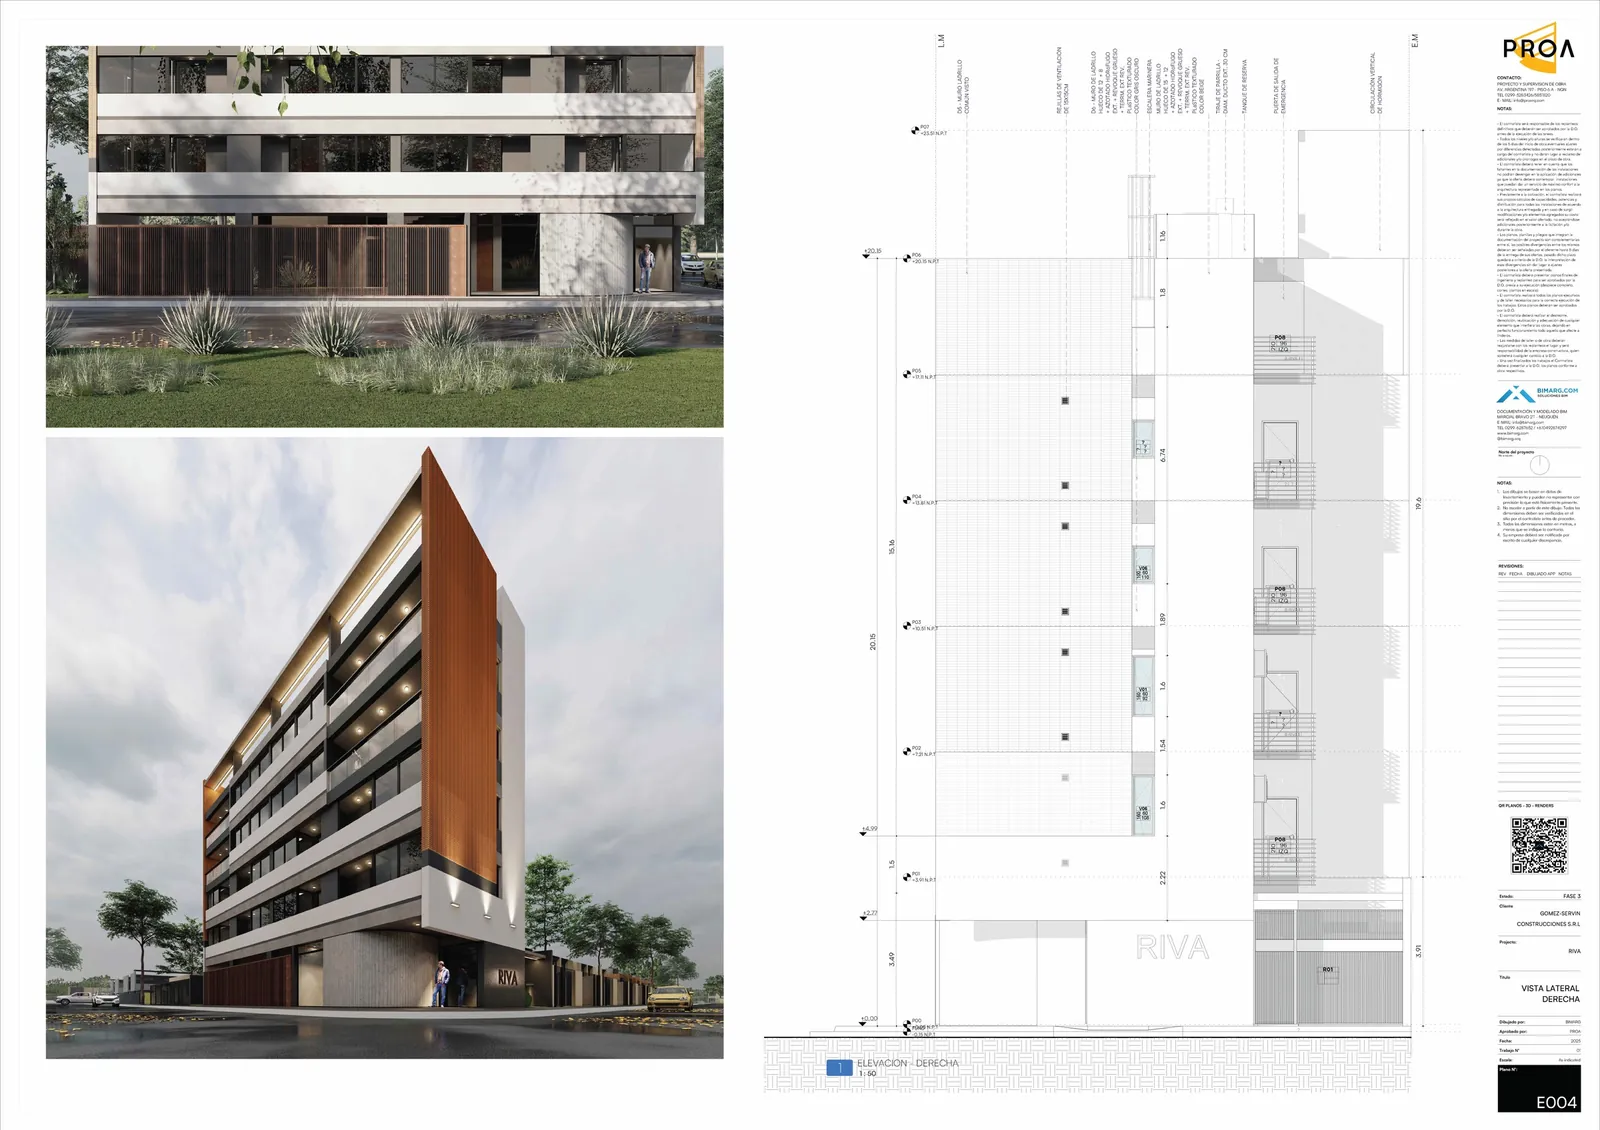Click the FASE 3 status value
Viewport: 1600px width, 1130px height.
[x=1571, y=897]
